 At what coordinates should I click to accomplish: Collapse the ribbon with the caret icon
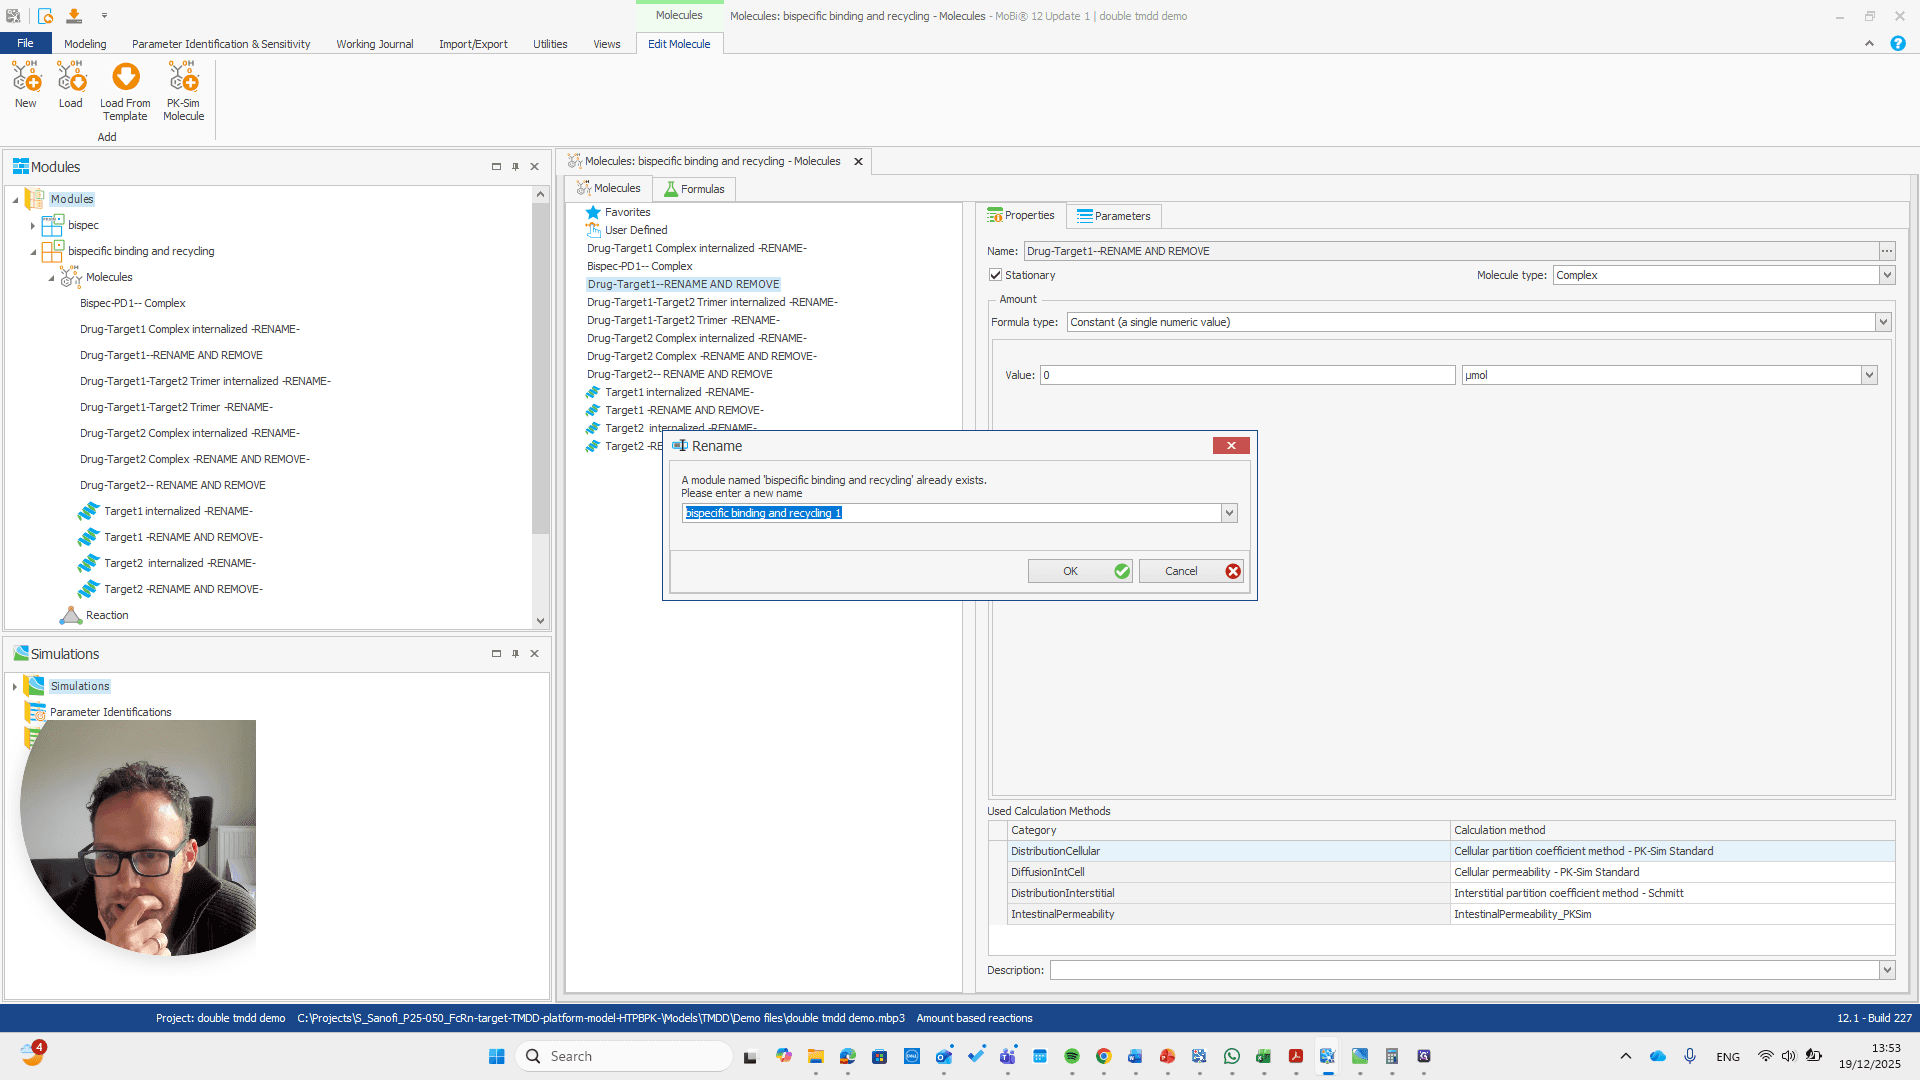[x=1869, y=44]
